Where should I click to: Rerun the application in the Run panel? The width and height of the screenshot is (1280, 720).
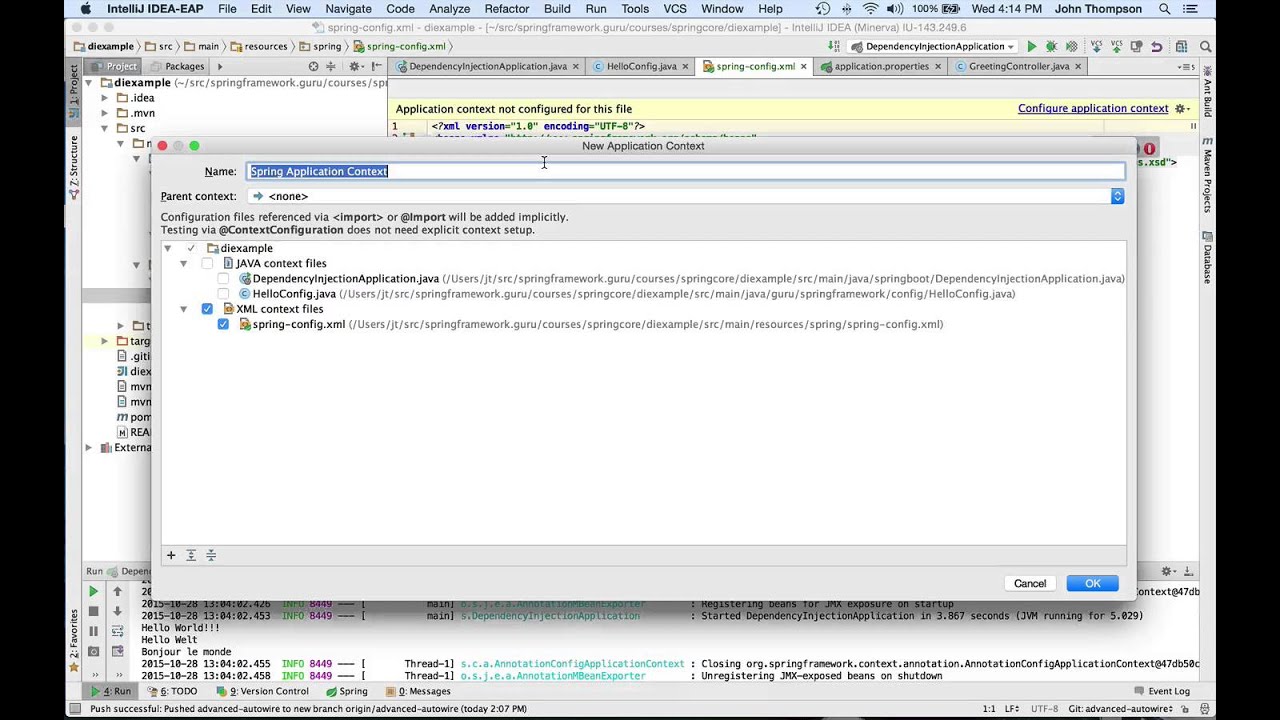tap(94, 591)
